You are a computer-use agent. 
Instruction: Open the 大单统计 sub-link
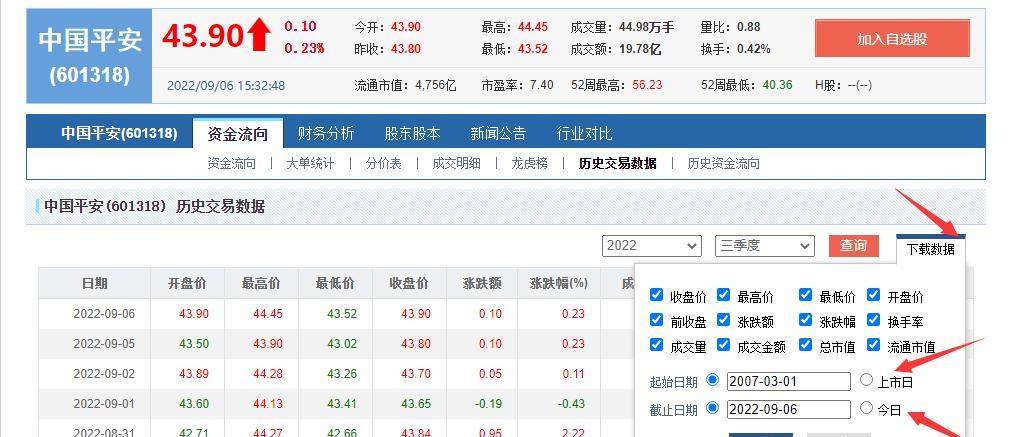[x=310, y=163]
